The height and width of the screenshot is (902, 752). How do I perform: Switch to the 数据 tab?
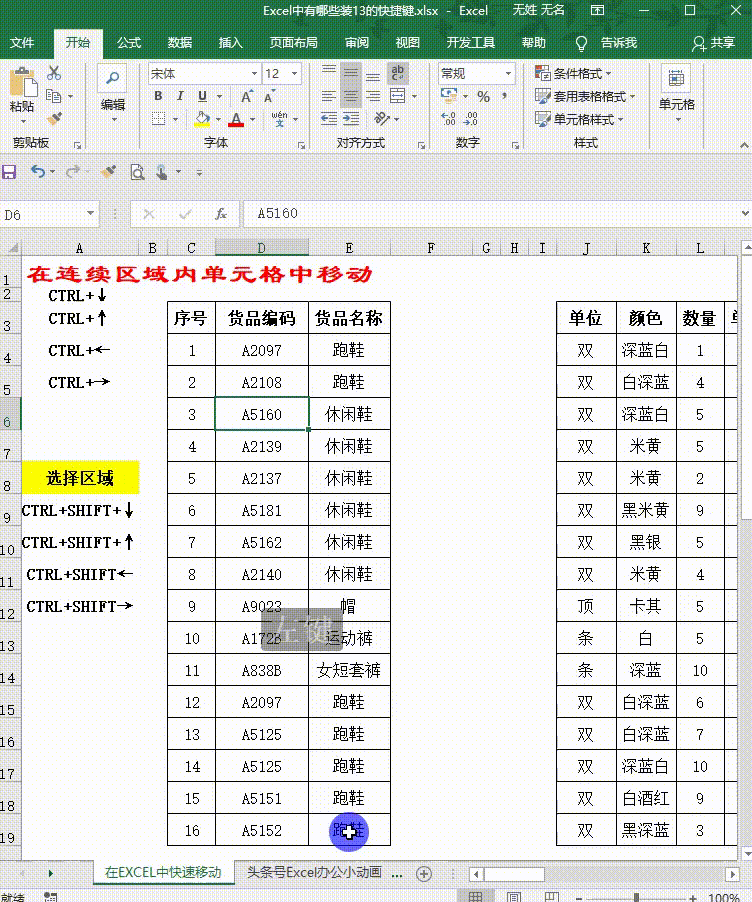point(180,43)
